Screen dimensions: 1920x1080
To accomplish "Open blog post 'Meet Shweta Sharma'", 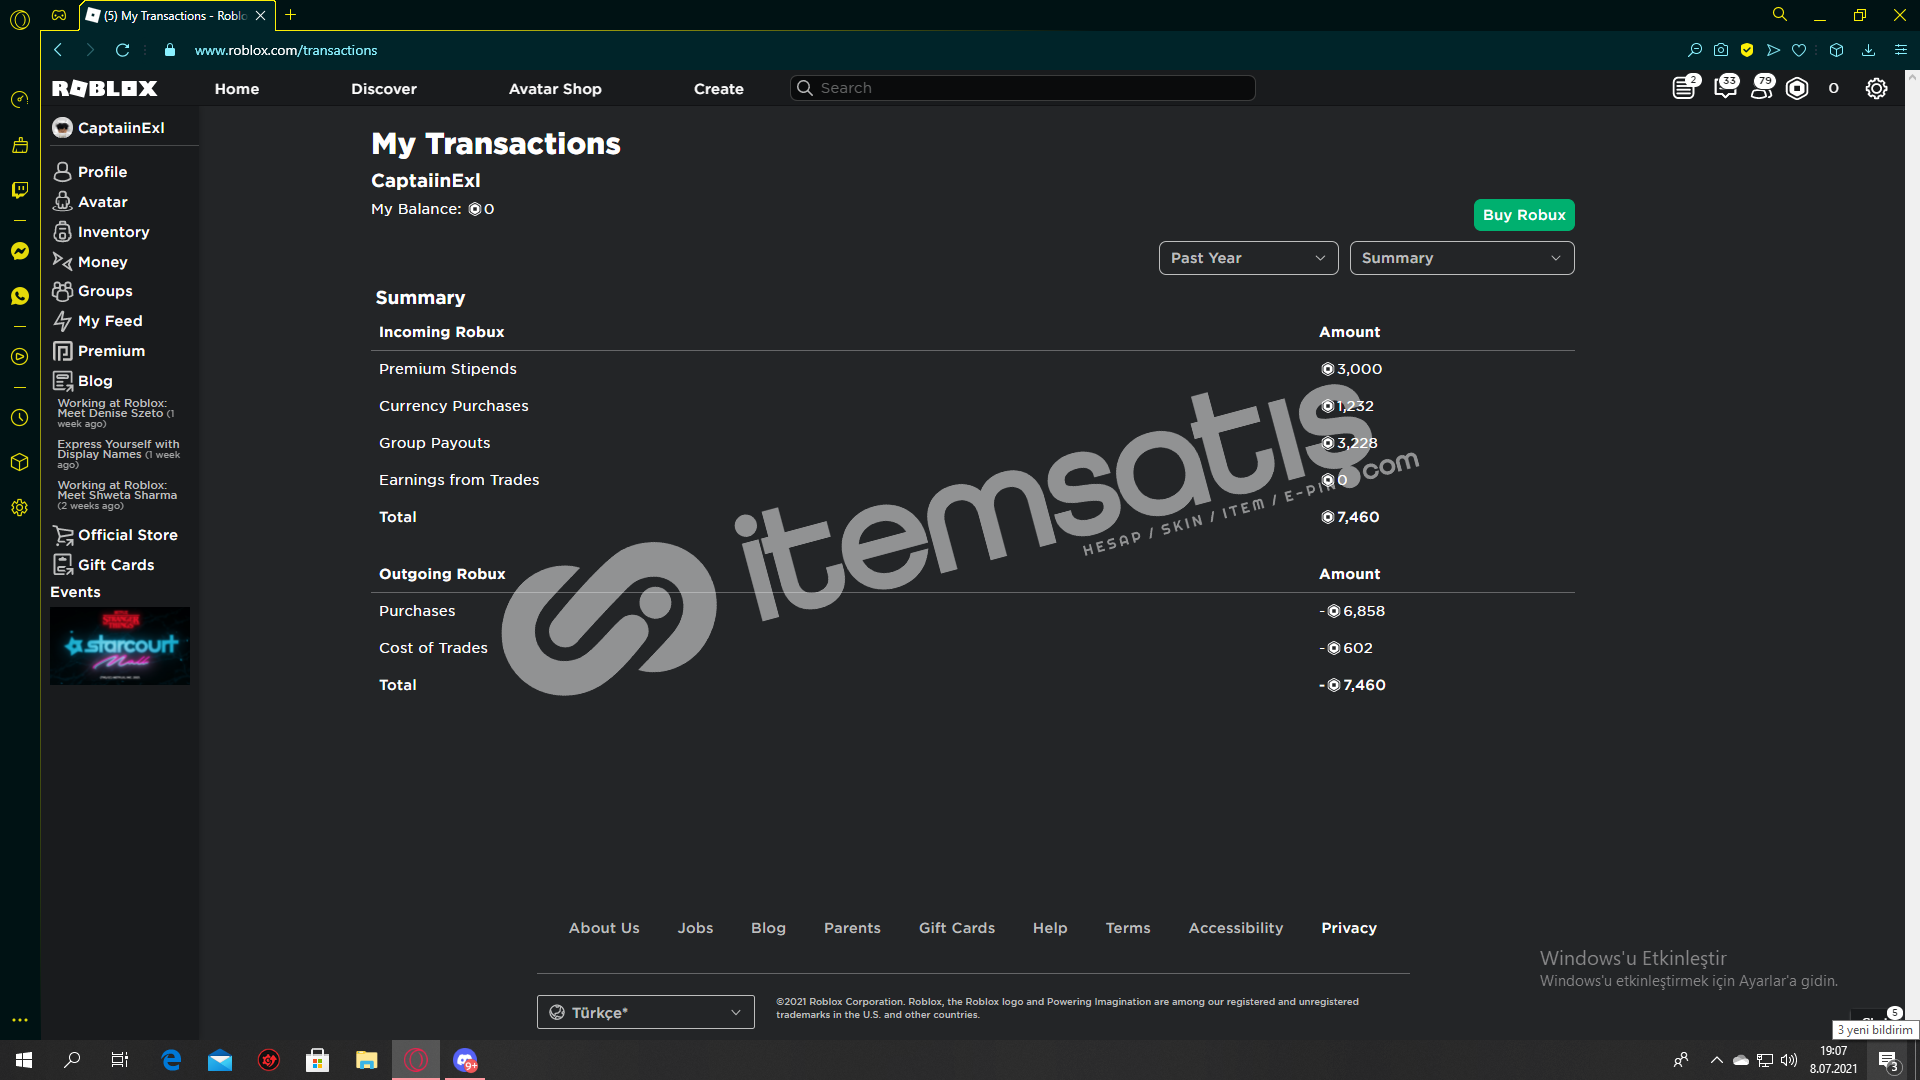I will tap(117, 495).
